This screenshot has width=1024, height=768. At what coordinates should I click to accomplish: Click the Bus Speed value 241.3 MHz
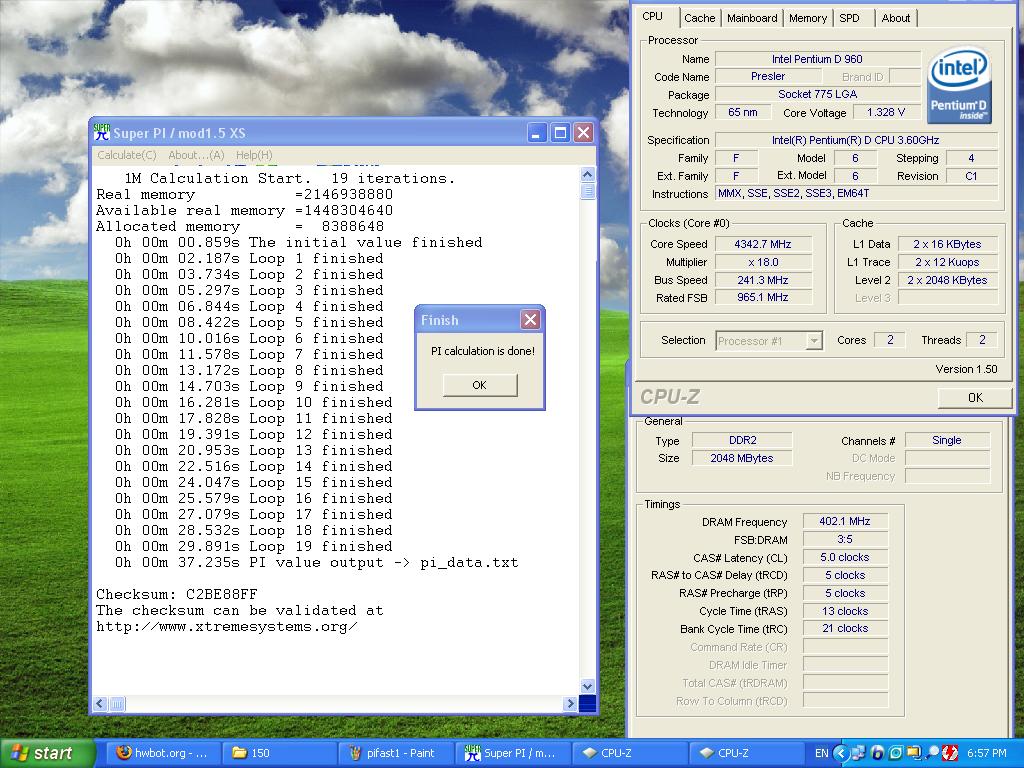pos(763,280)
